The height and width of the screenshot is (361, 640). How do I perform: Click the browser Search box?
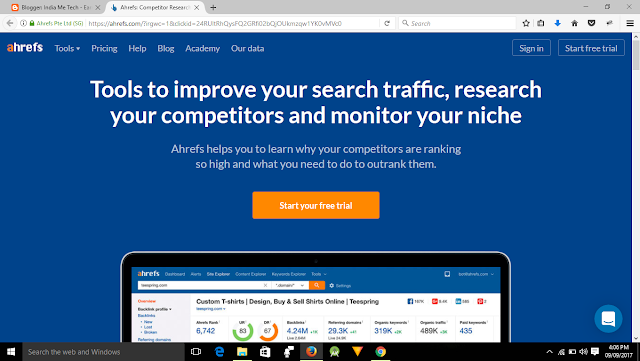pos(457,23)
